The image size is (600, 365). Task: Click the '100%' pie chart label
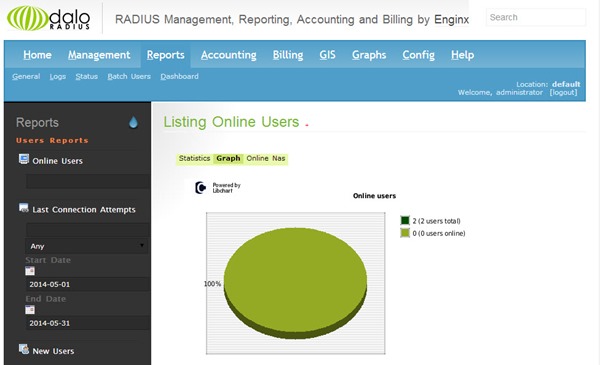pyautogui.click(x=212, y=284)
